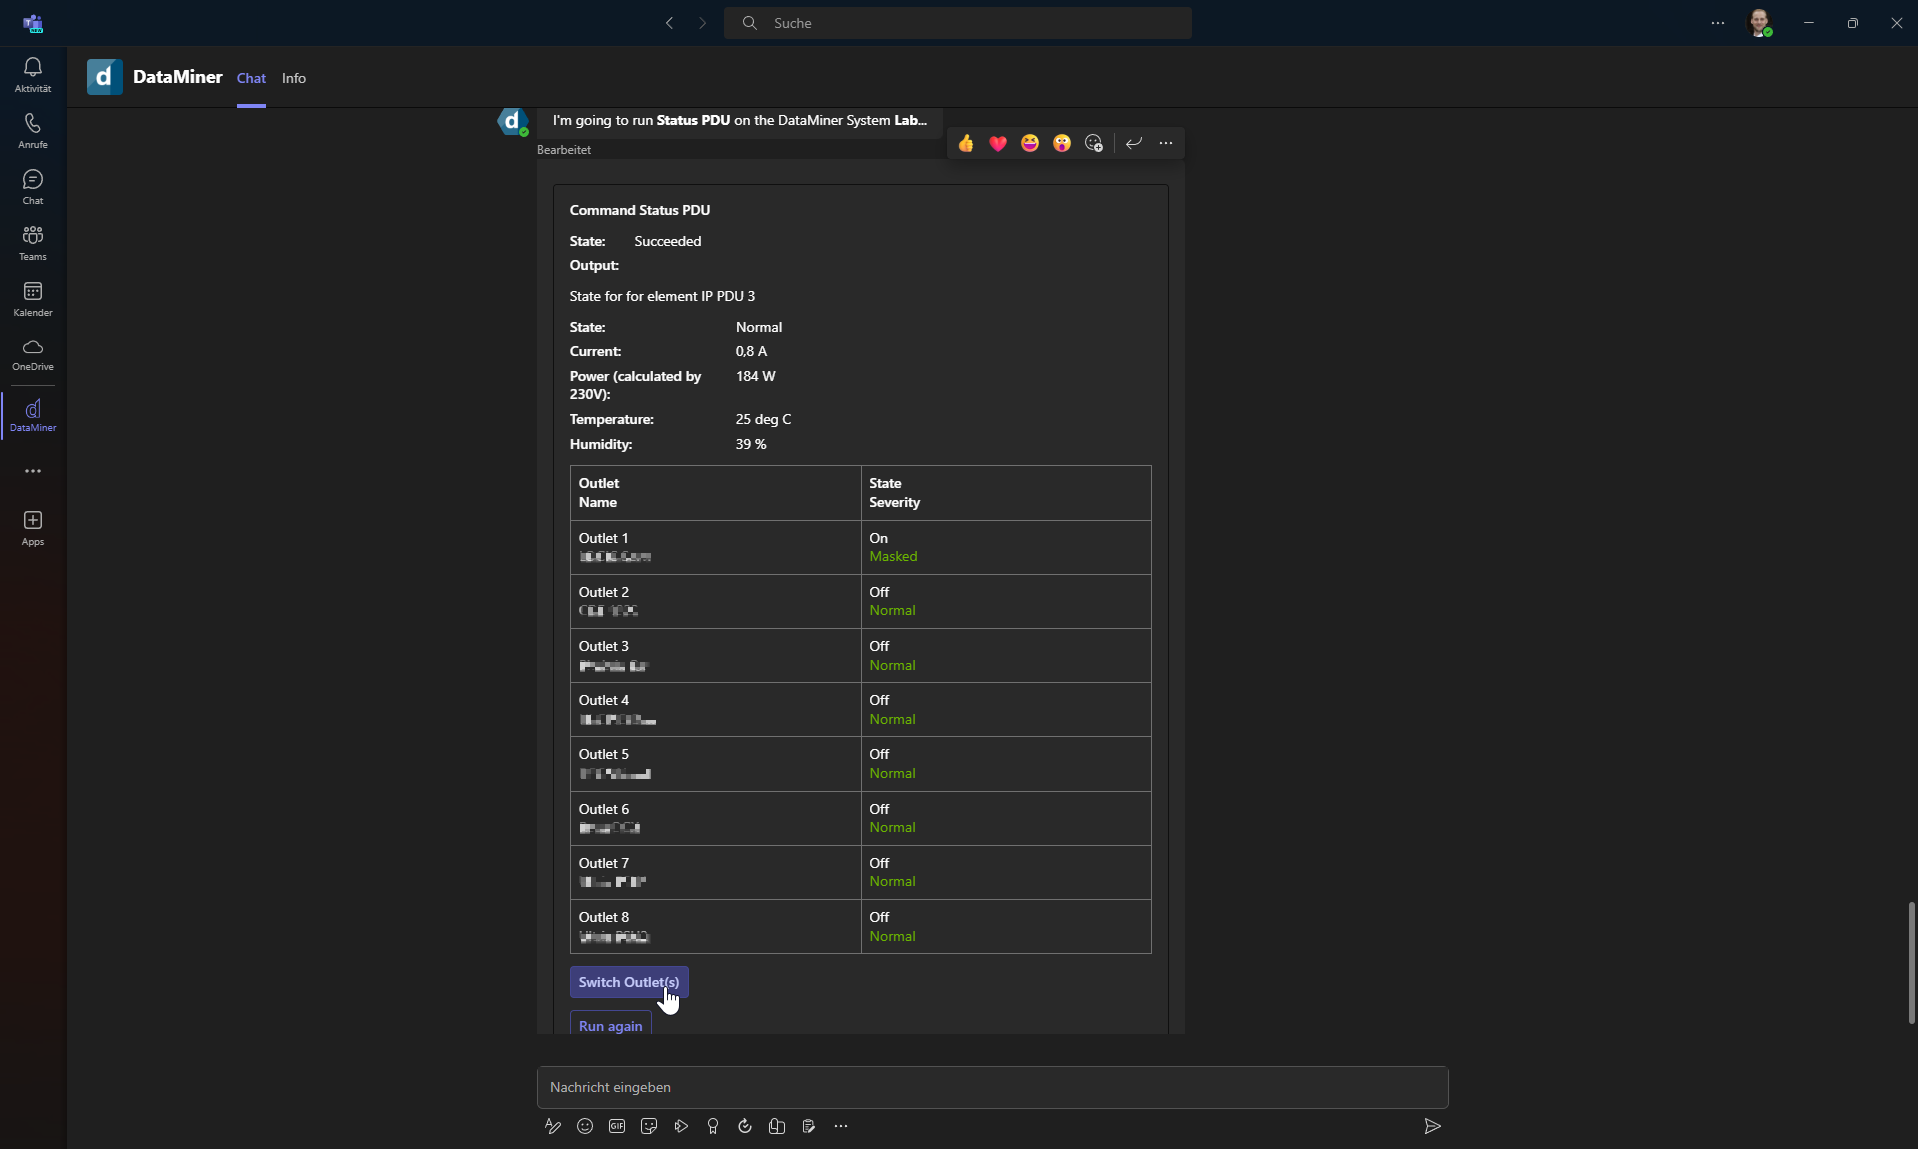Click the Switch Outlet(s) button
This screenshot has height=1149, width=1918.
pyautogui.click(x=629, y=982)
